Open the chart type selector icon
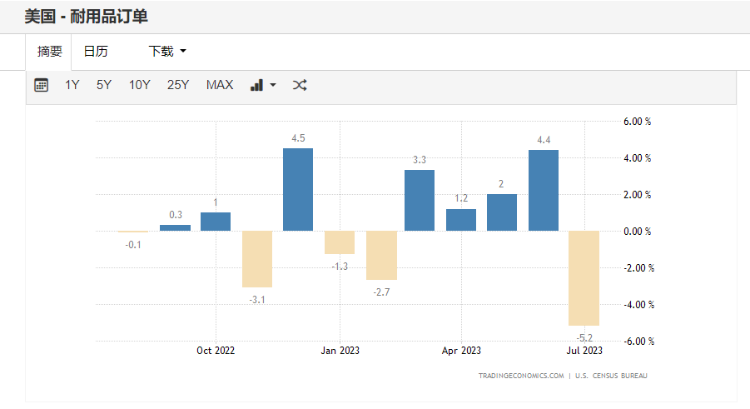 pyautogui.click(x=257, y=85)
